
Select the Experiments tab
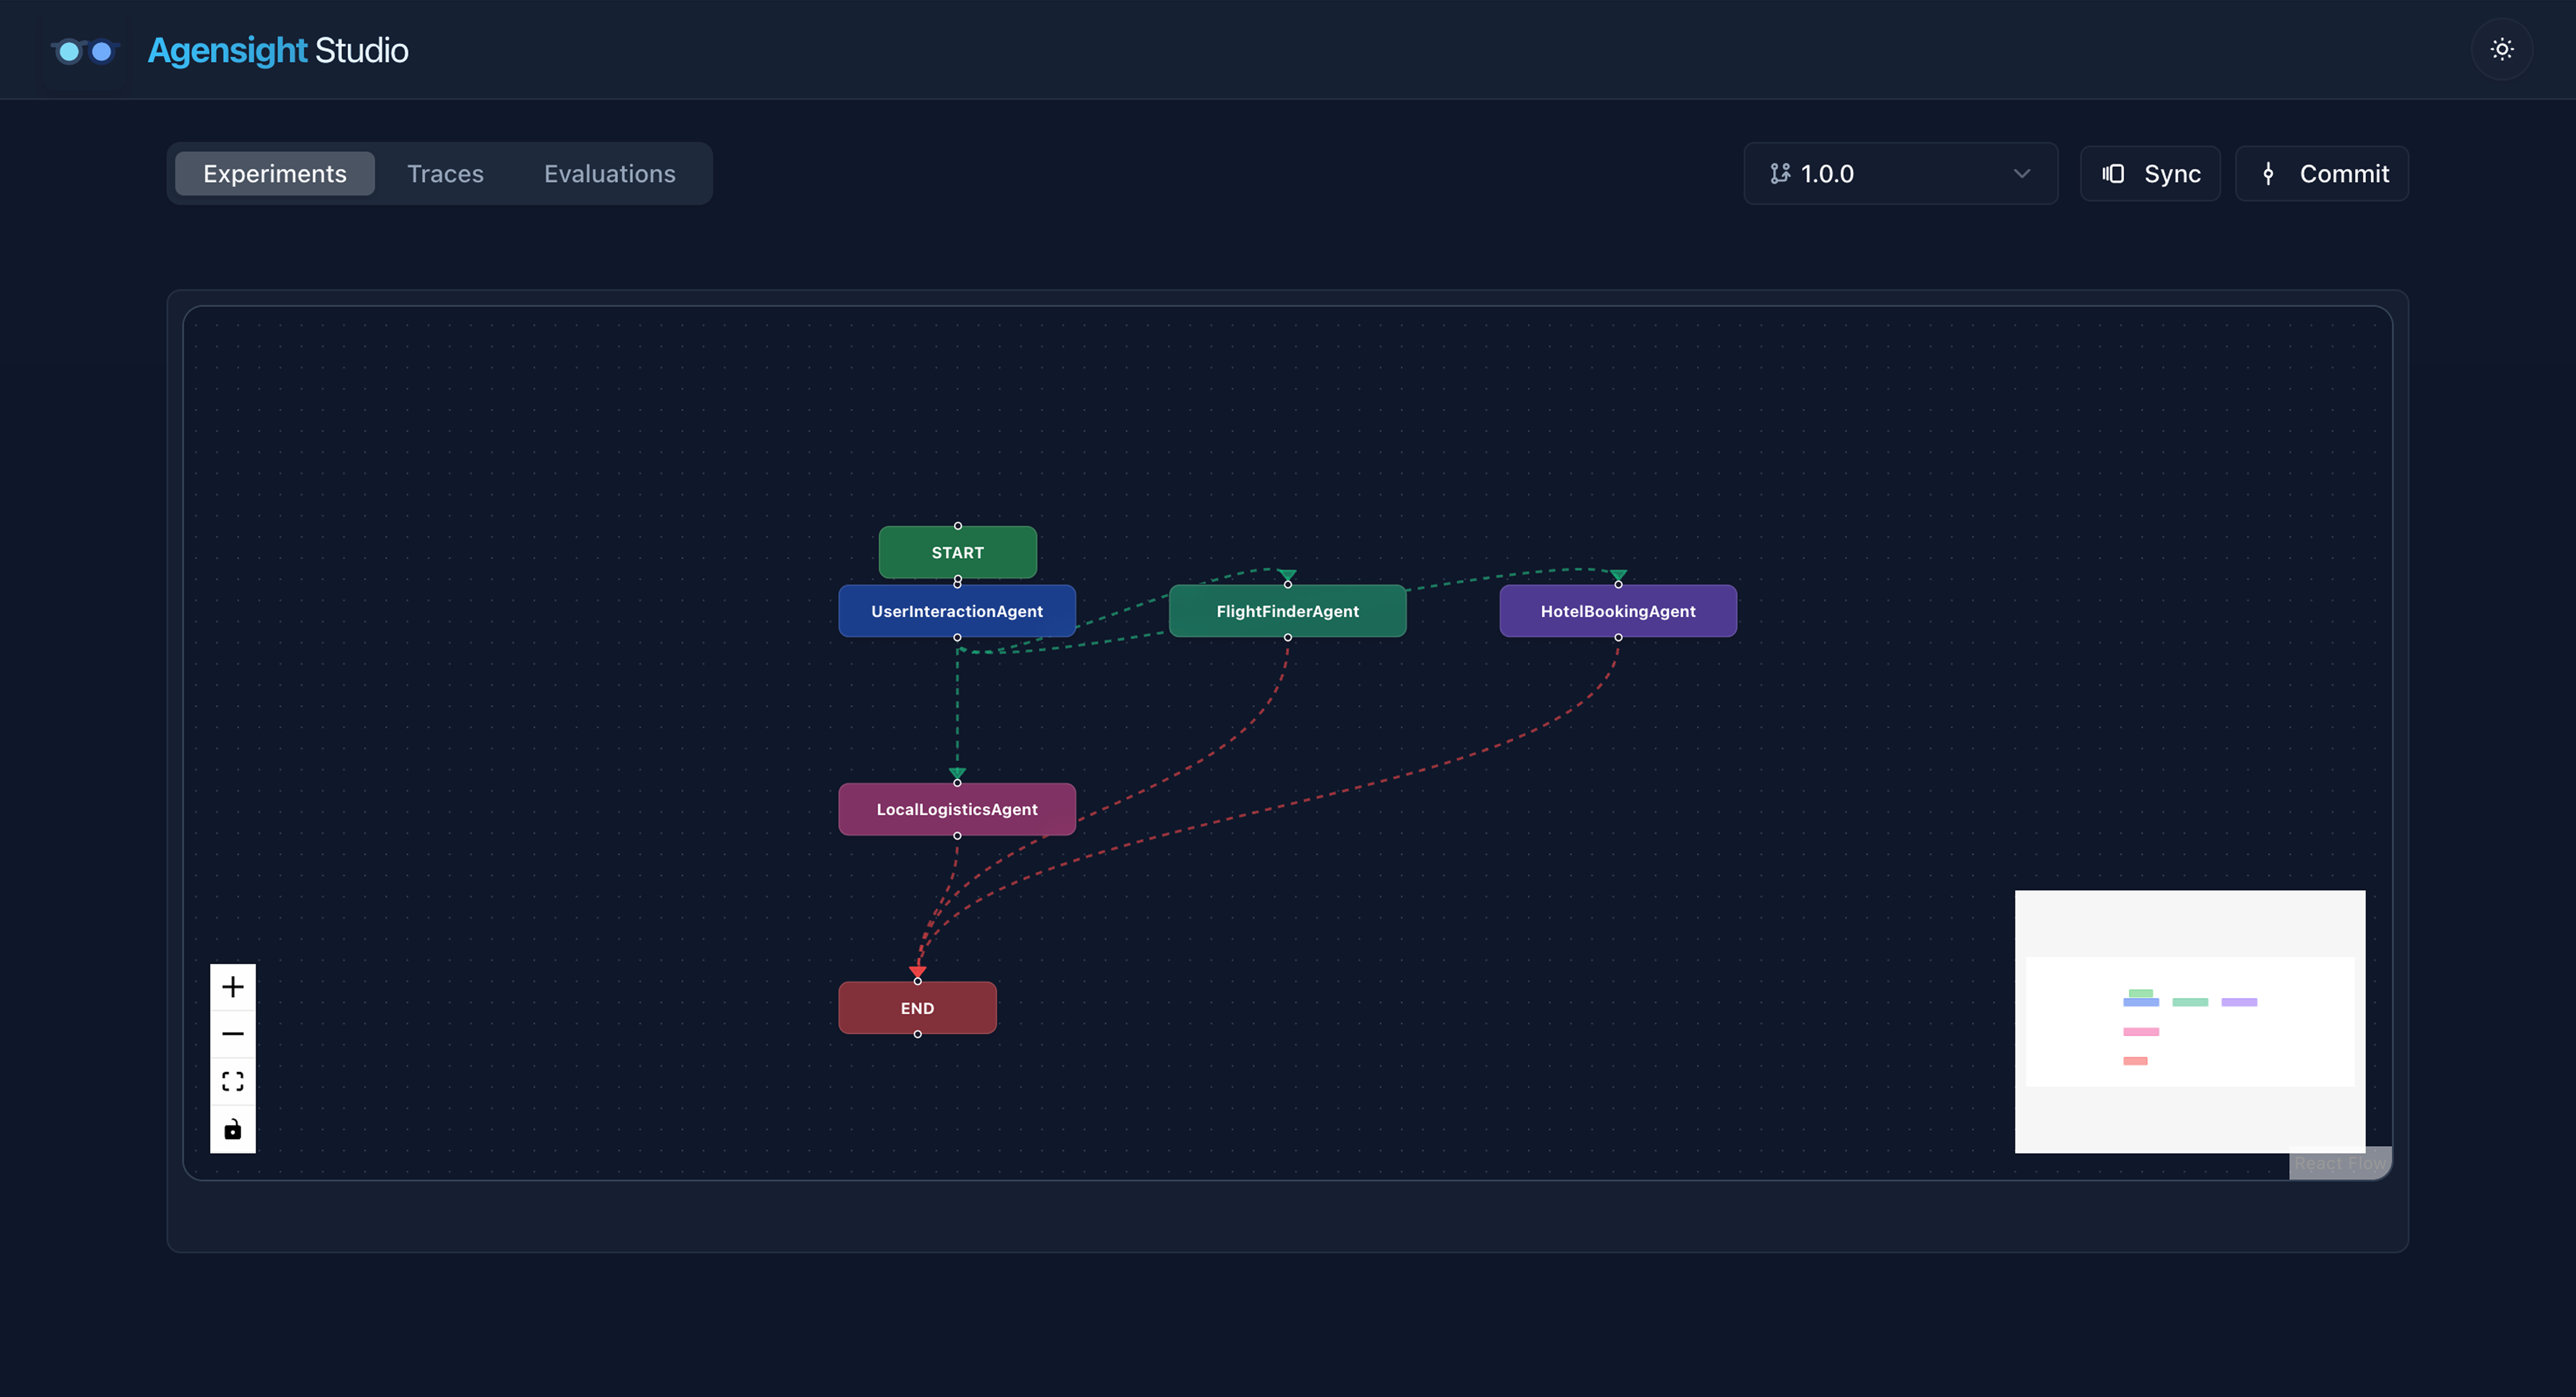point(275,174)
